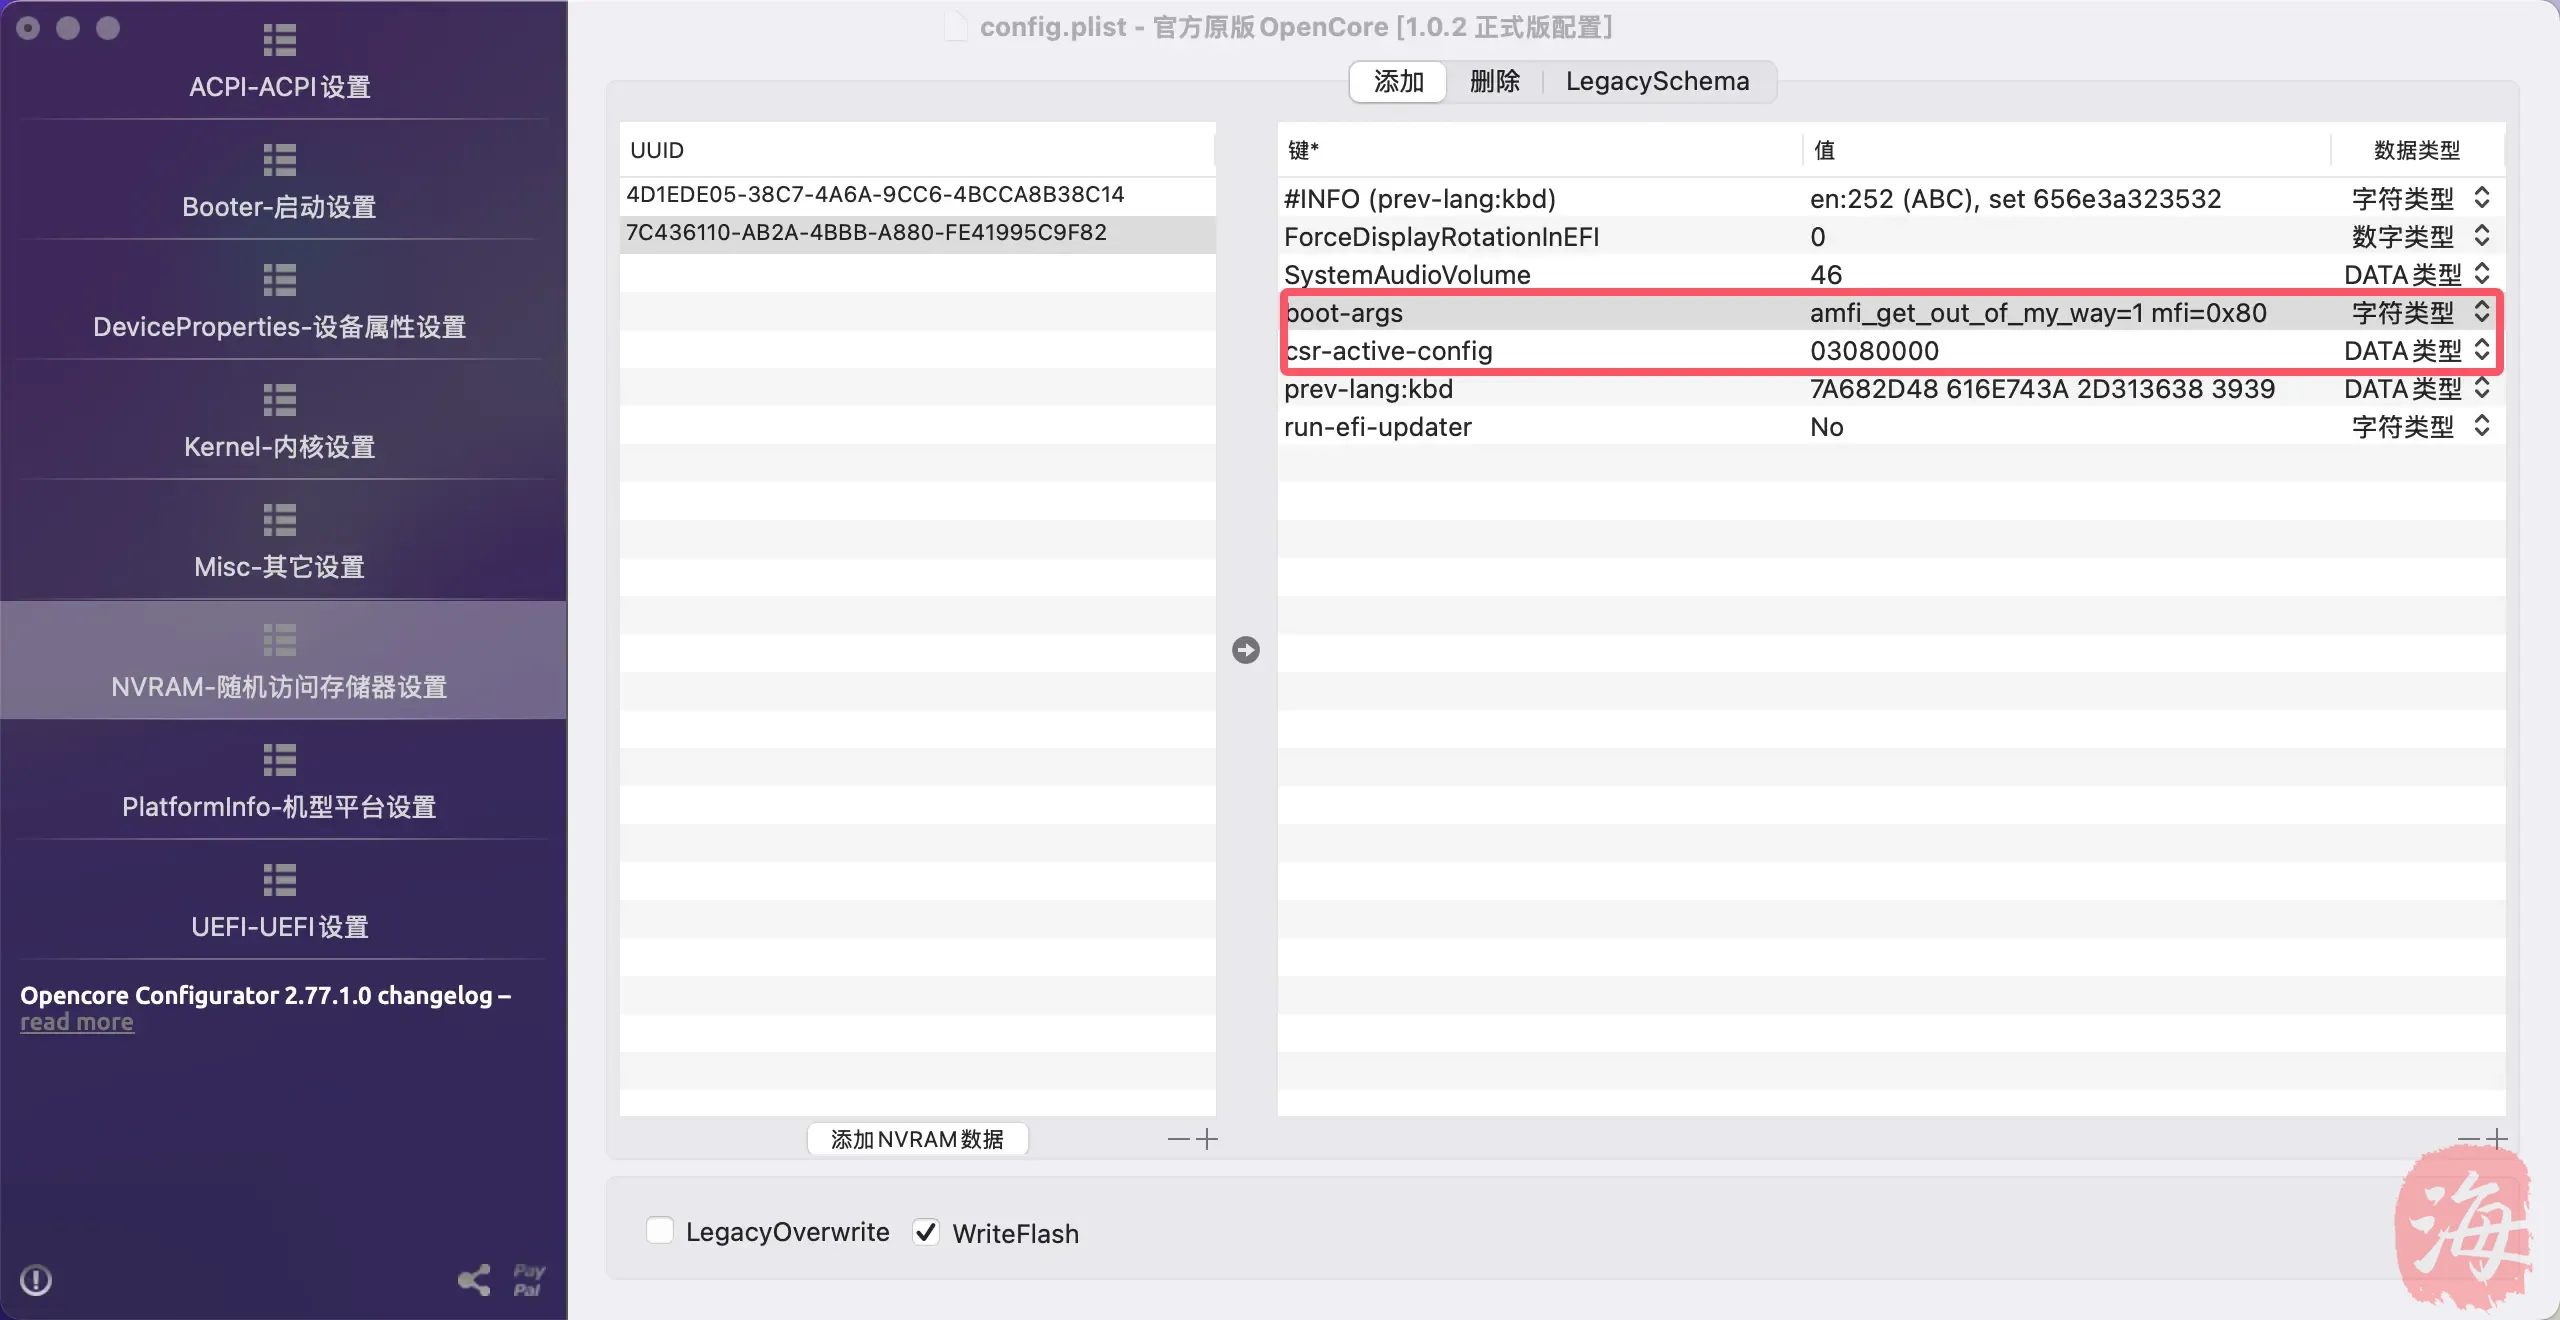Open the Booter settings icon

pos(279,160)
